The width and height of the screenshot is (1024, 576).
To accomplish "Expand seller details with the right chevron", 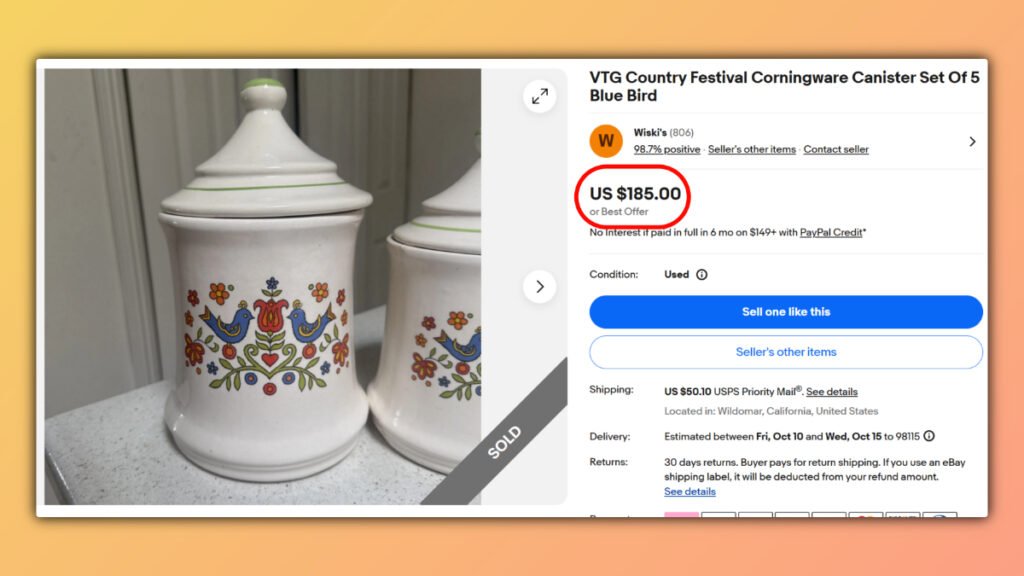I will [x=972, y=141].
